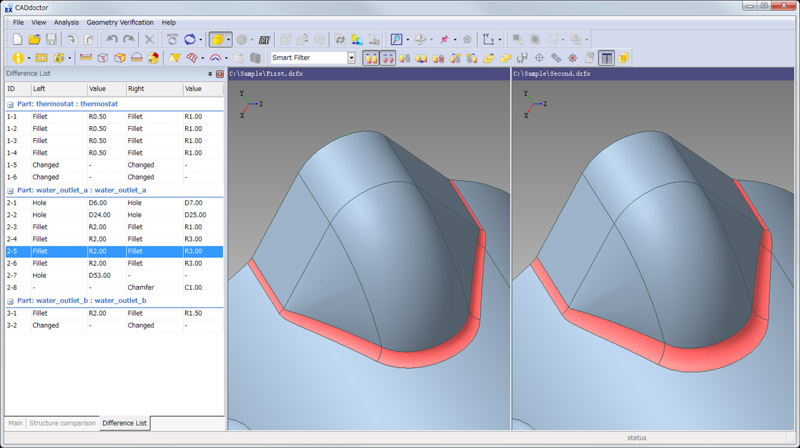Select the highlighted row 2-5 Fillet
800x448 pixels.
pyautogui.click(x=114, y=252)
